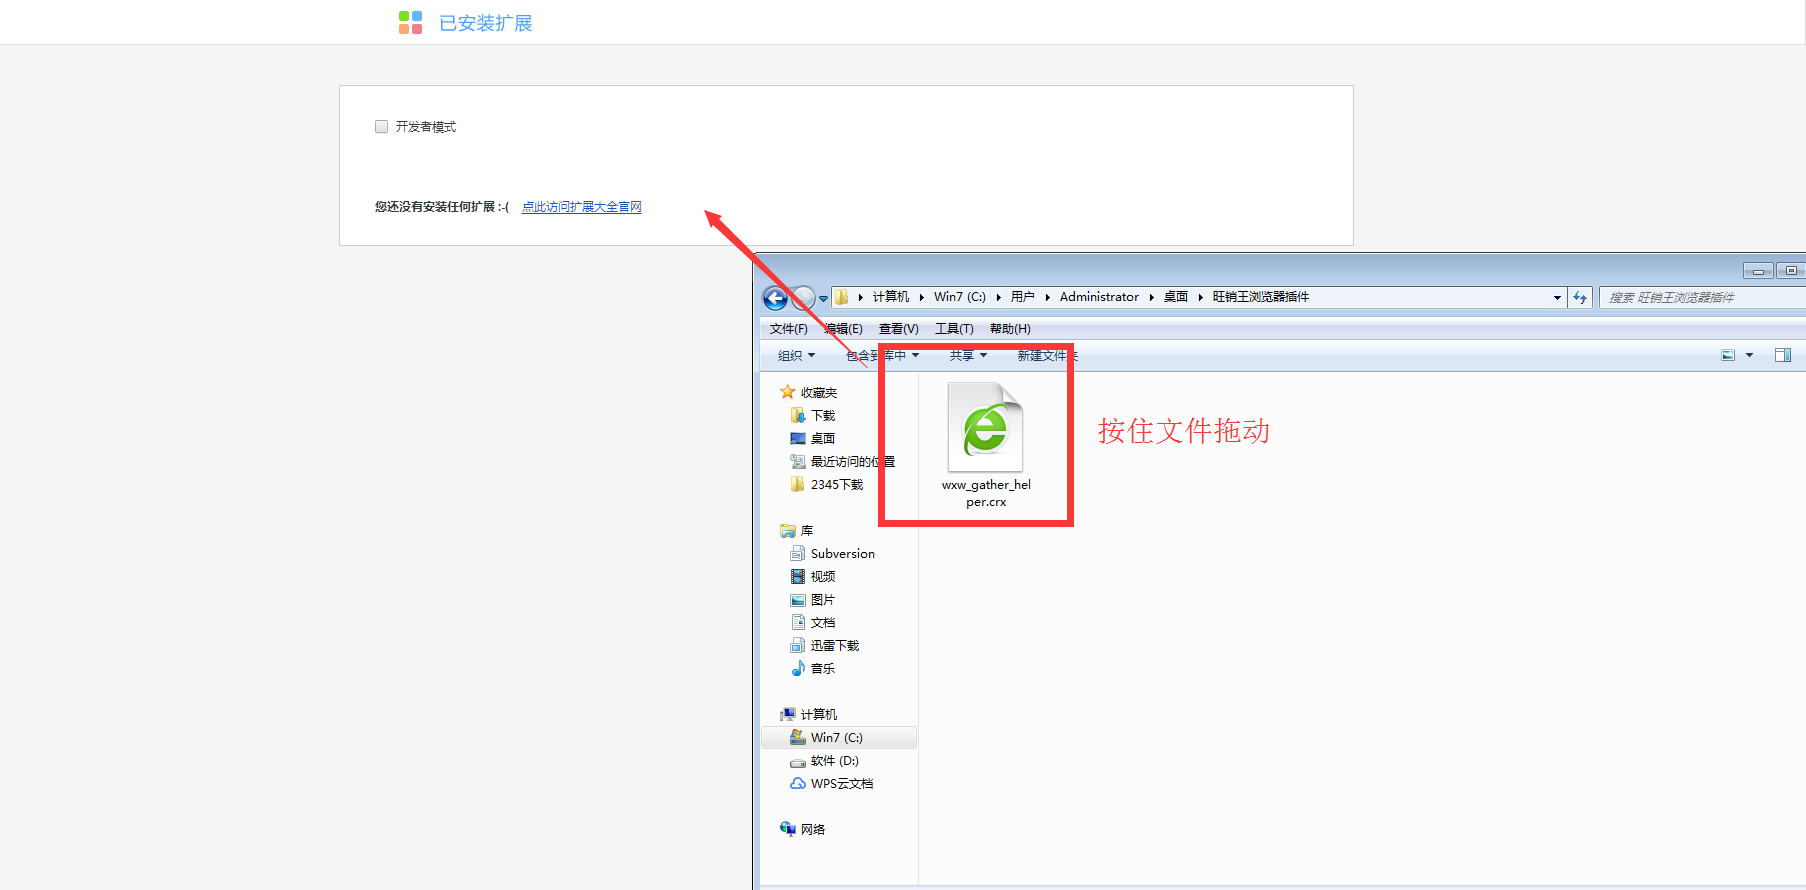This screenshot has height=890, width=1806.
Task: Click the 用户 breadcrumb segment
Action: [x=1022, y=297]
